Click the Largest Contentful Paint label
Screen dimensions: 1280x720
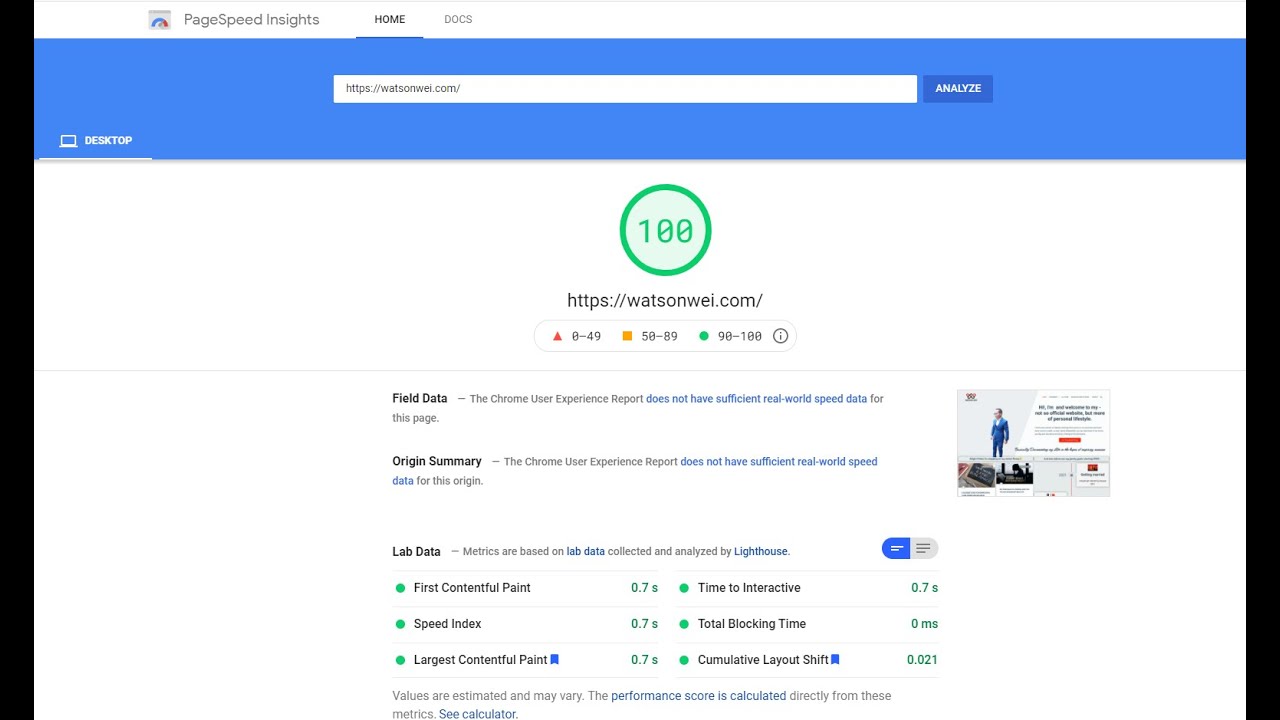tap(481, 660)
